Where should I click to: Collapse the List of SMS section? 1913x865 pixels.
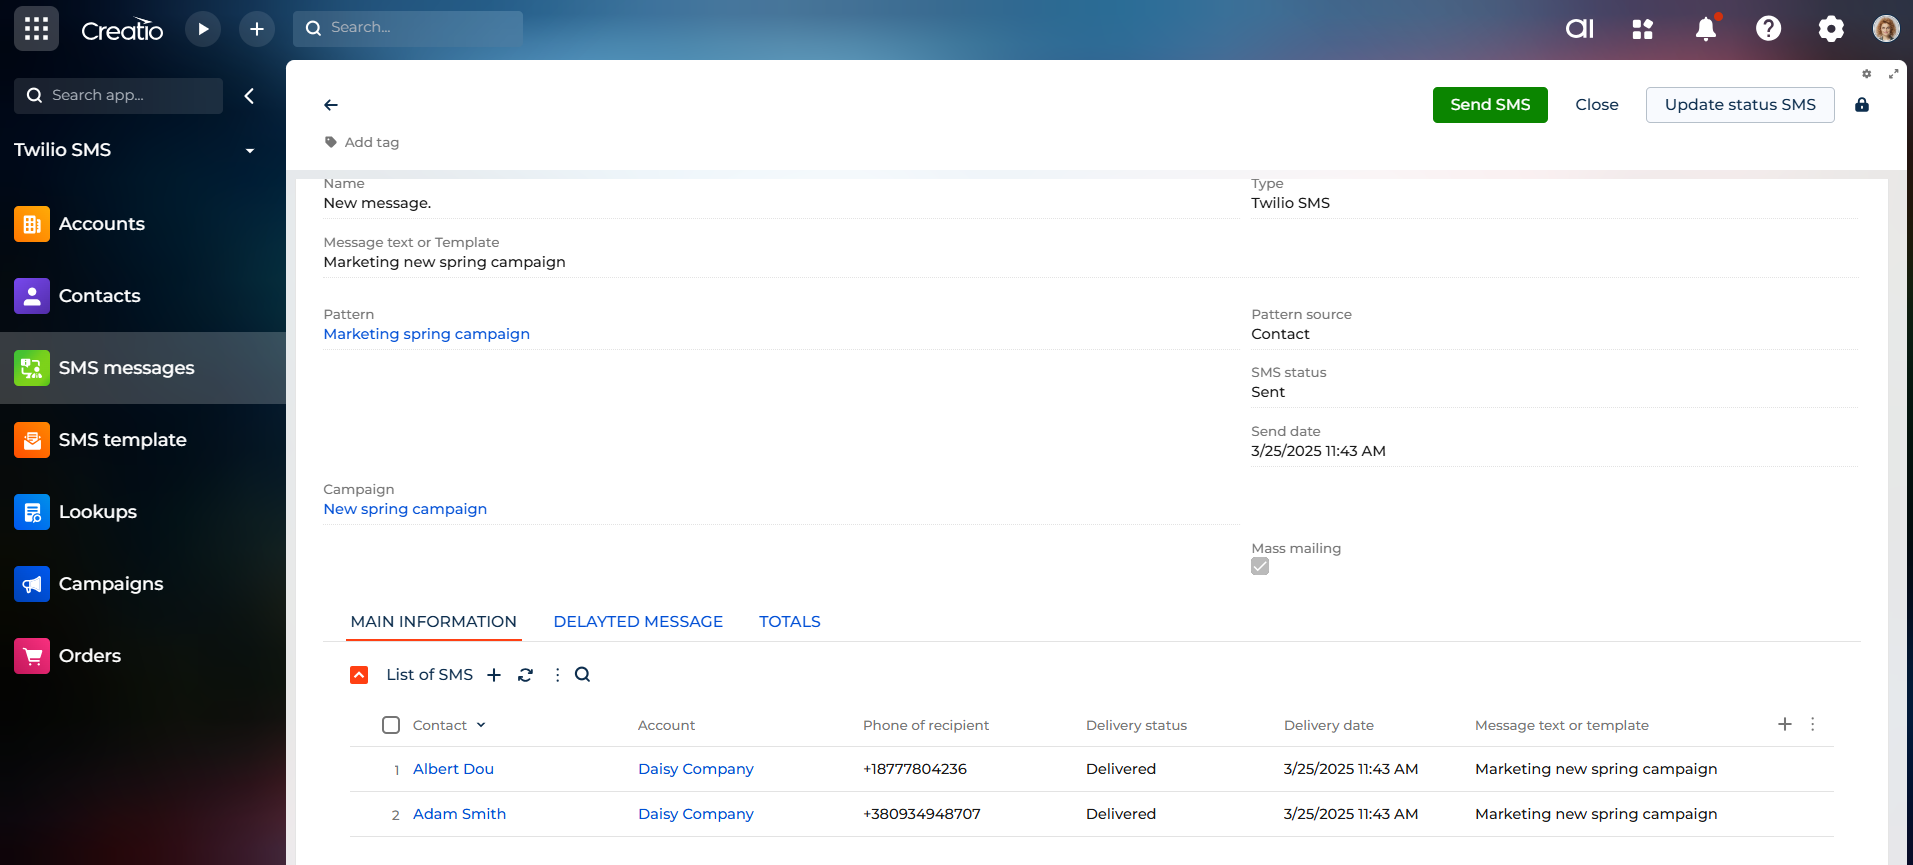coord(359,675)
